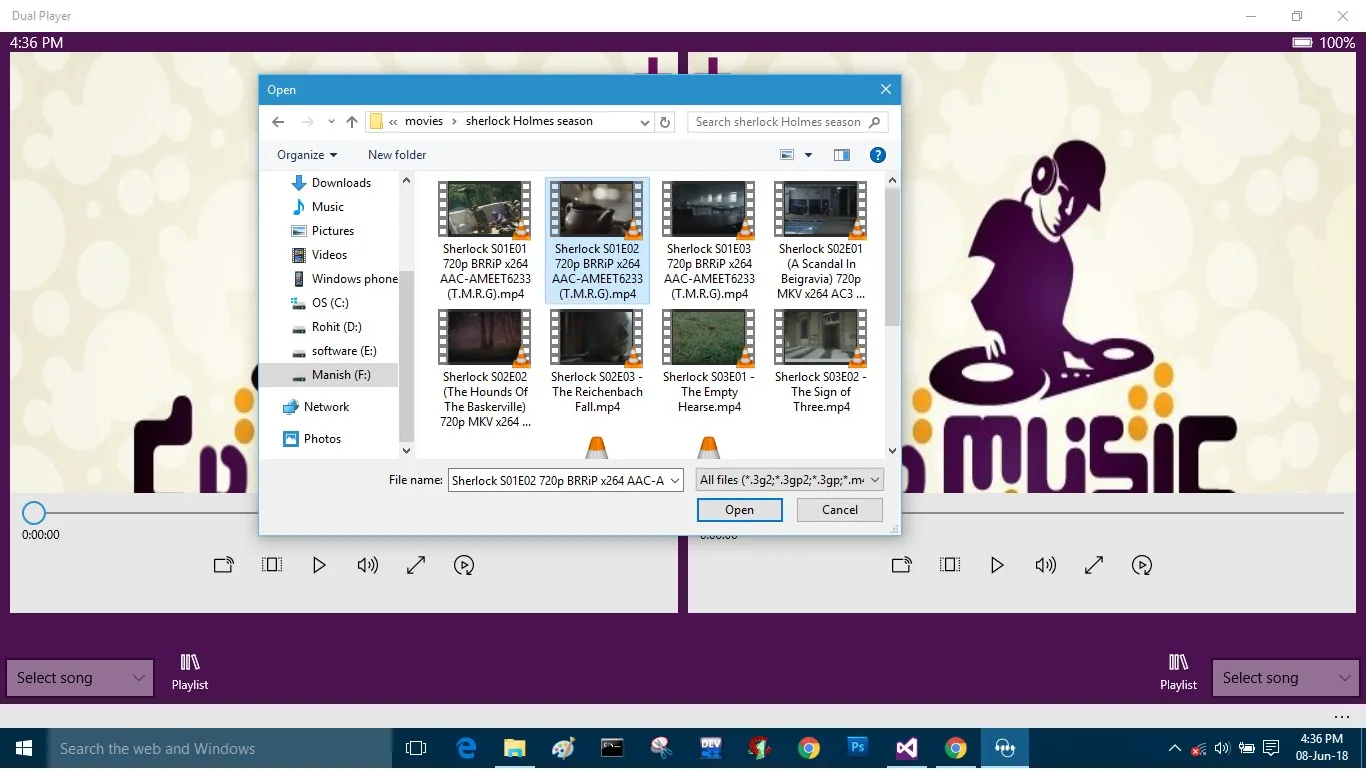The image size is (1366, 769).
Task: Open Visual Studio from the taskbar
Action: tap(906, 748)
